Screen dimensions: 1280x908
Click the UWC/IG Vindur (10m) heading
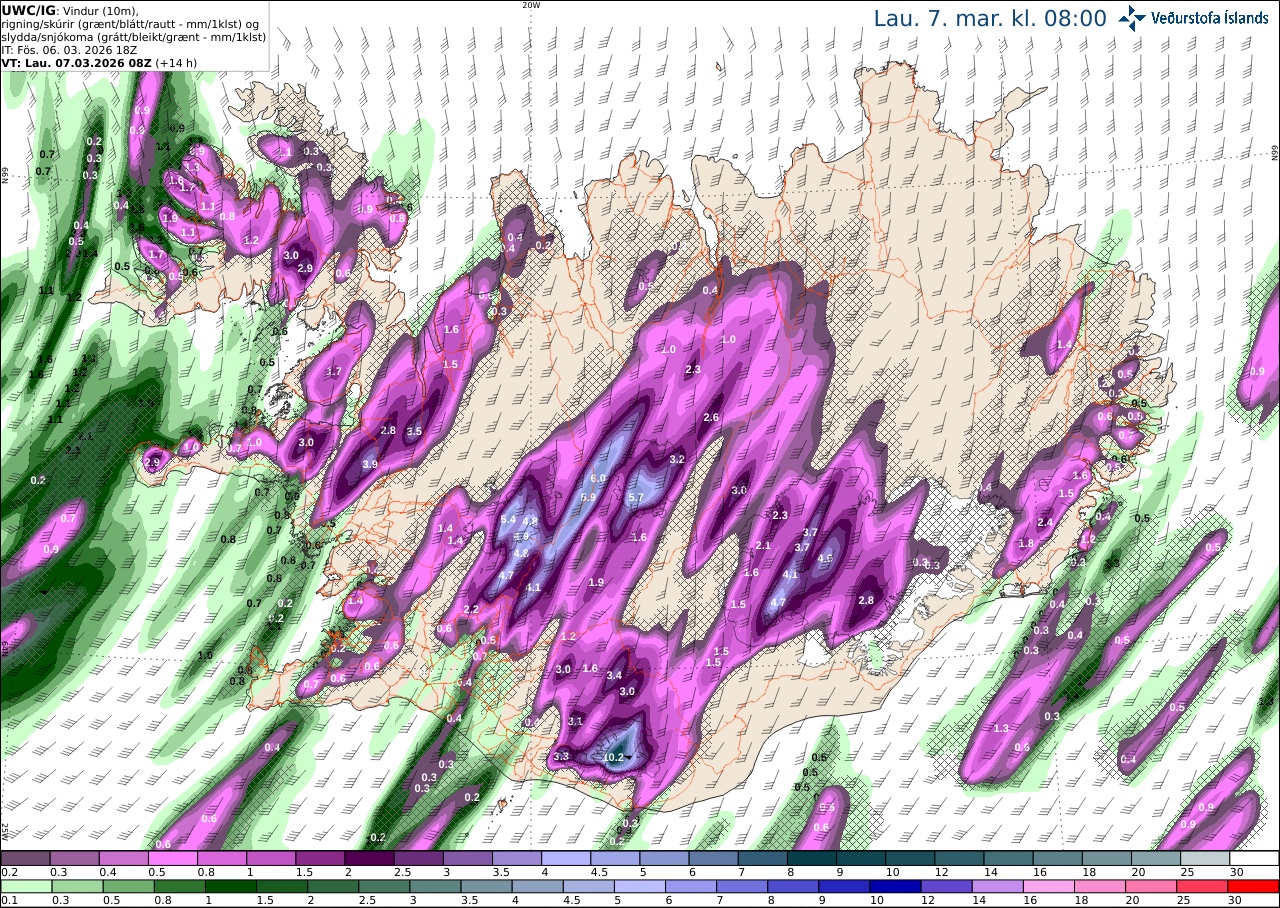point(71,9)
